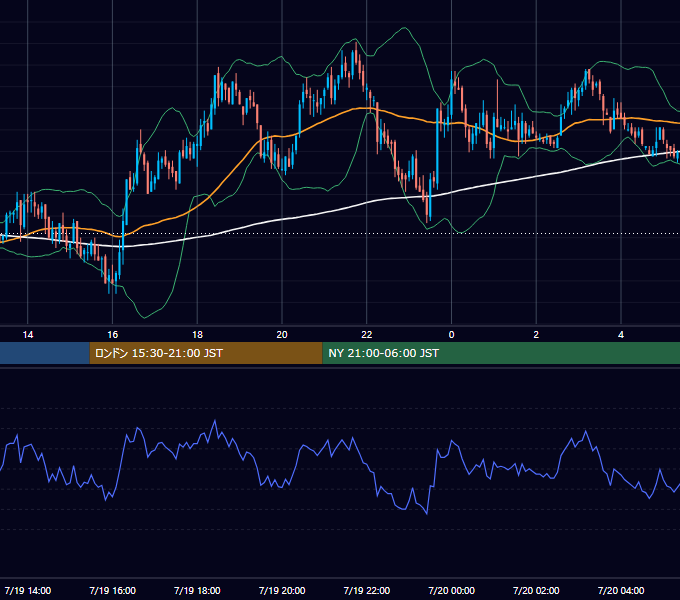Click the 7/20 02:00 date label
680x600 pixels.
(x=536, y=590)
